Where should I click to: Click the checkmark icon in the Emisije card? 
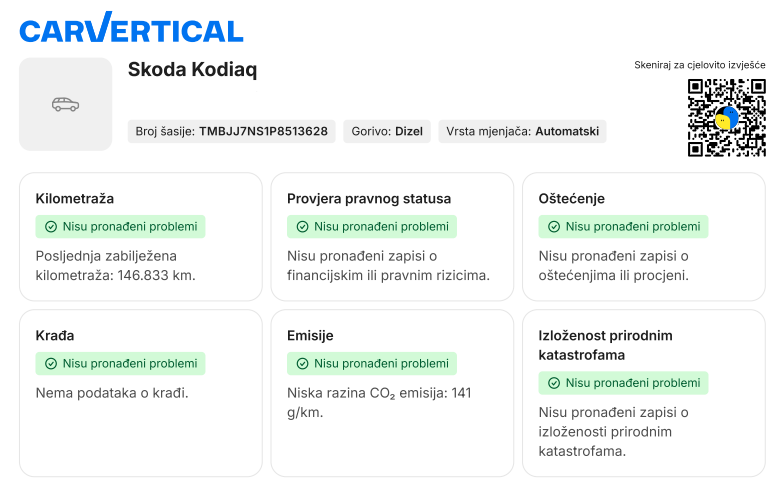click(302, 364)
